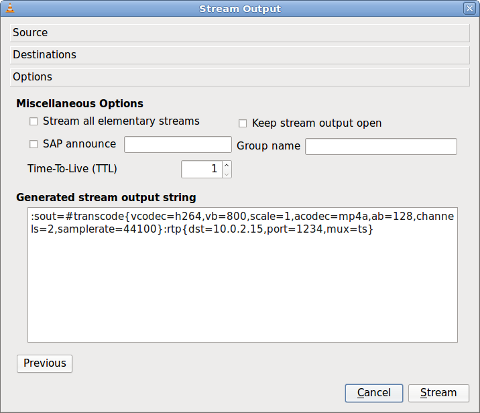The width and height of the screenshot is (480, 413).
Task: Close the Stream Output dialog
Action: pyautogui.click(x=469, y=8)
